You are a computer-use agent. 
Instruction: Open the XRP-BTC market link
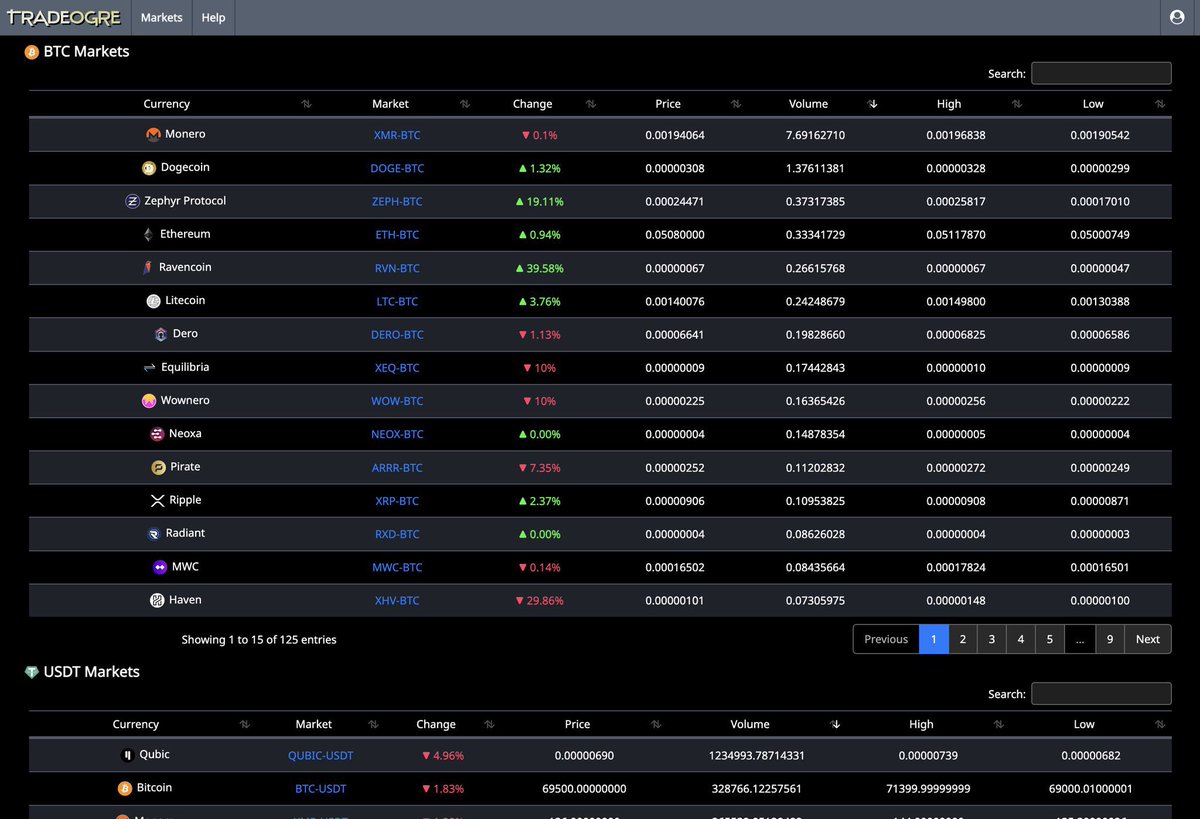coord(397,501)
